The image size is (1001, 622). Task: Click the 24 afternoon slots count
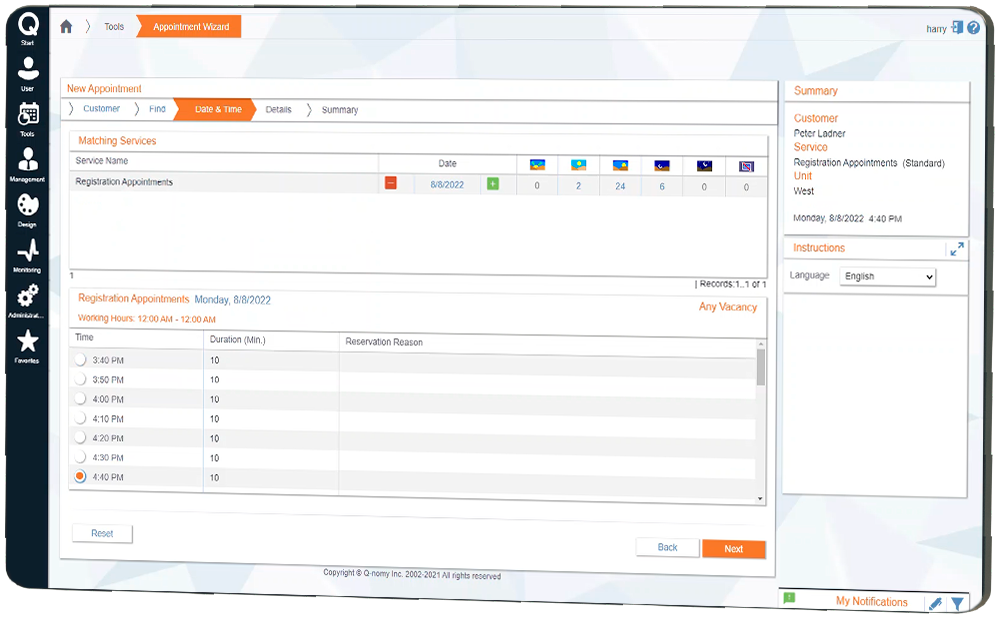coord(620,186)
